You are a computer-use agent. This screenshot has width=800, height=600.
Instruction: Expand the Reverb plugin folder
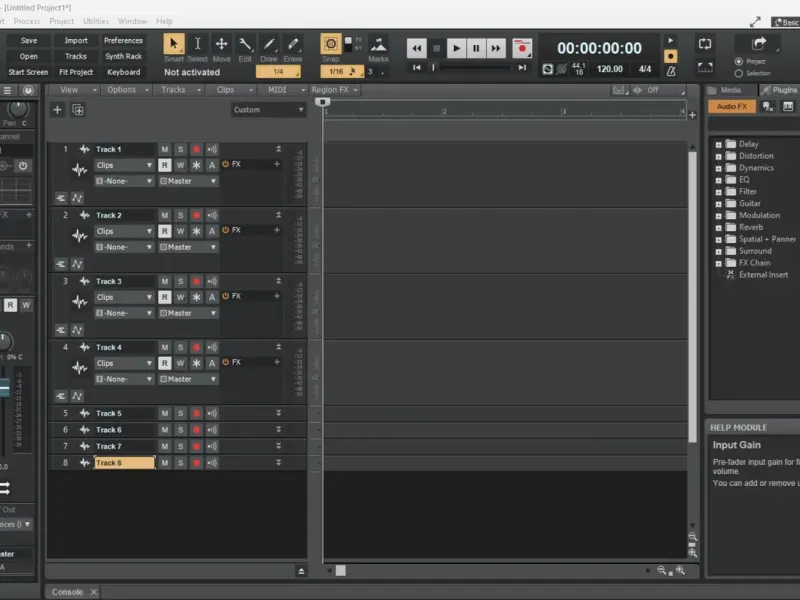coord(718,228)
